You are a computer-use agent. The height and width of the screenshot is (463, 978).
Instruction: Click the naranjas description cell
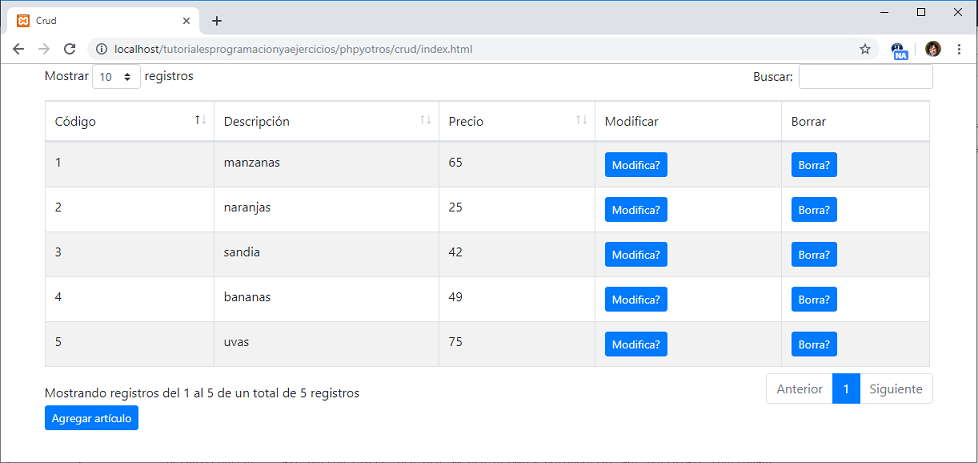tap(326, 209)
